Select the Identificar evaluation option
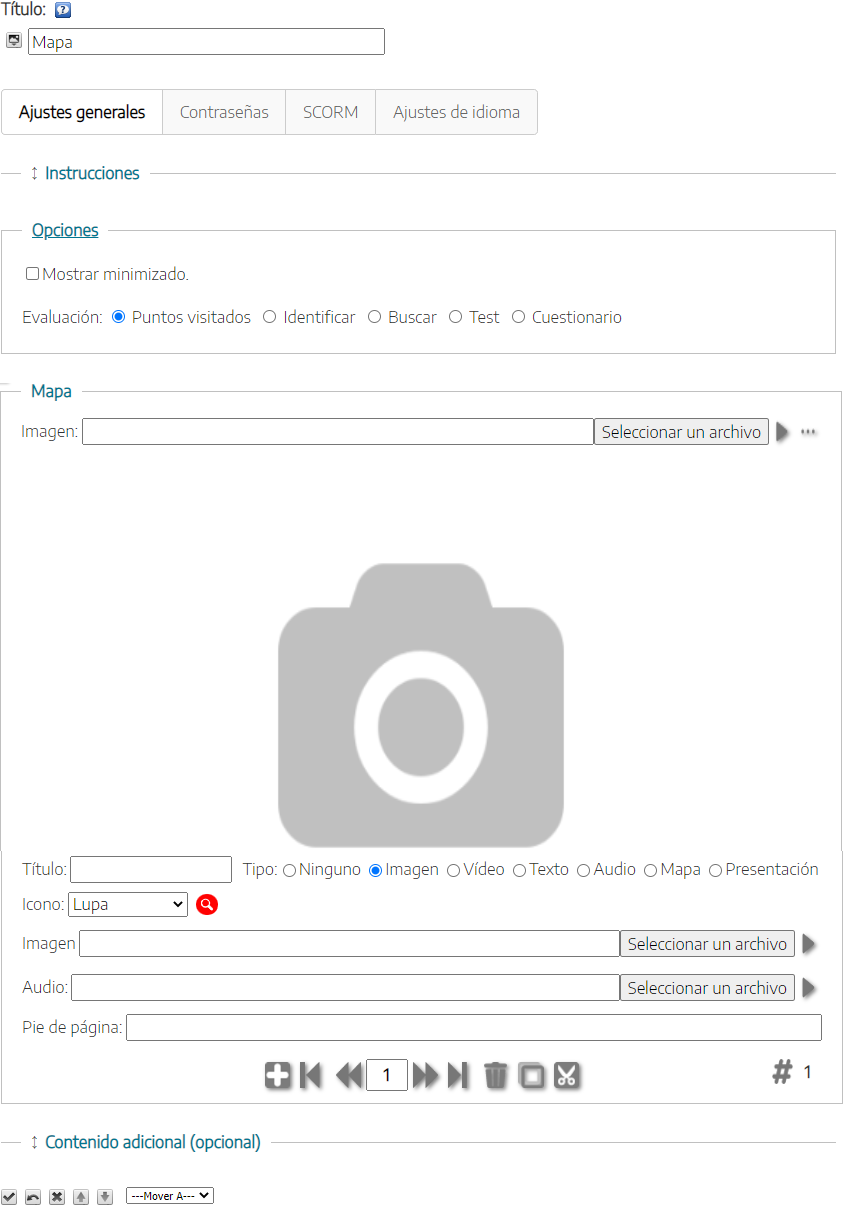The image size is (843, 1207). coord(270,317)
